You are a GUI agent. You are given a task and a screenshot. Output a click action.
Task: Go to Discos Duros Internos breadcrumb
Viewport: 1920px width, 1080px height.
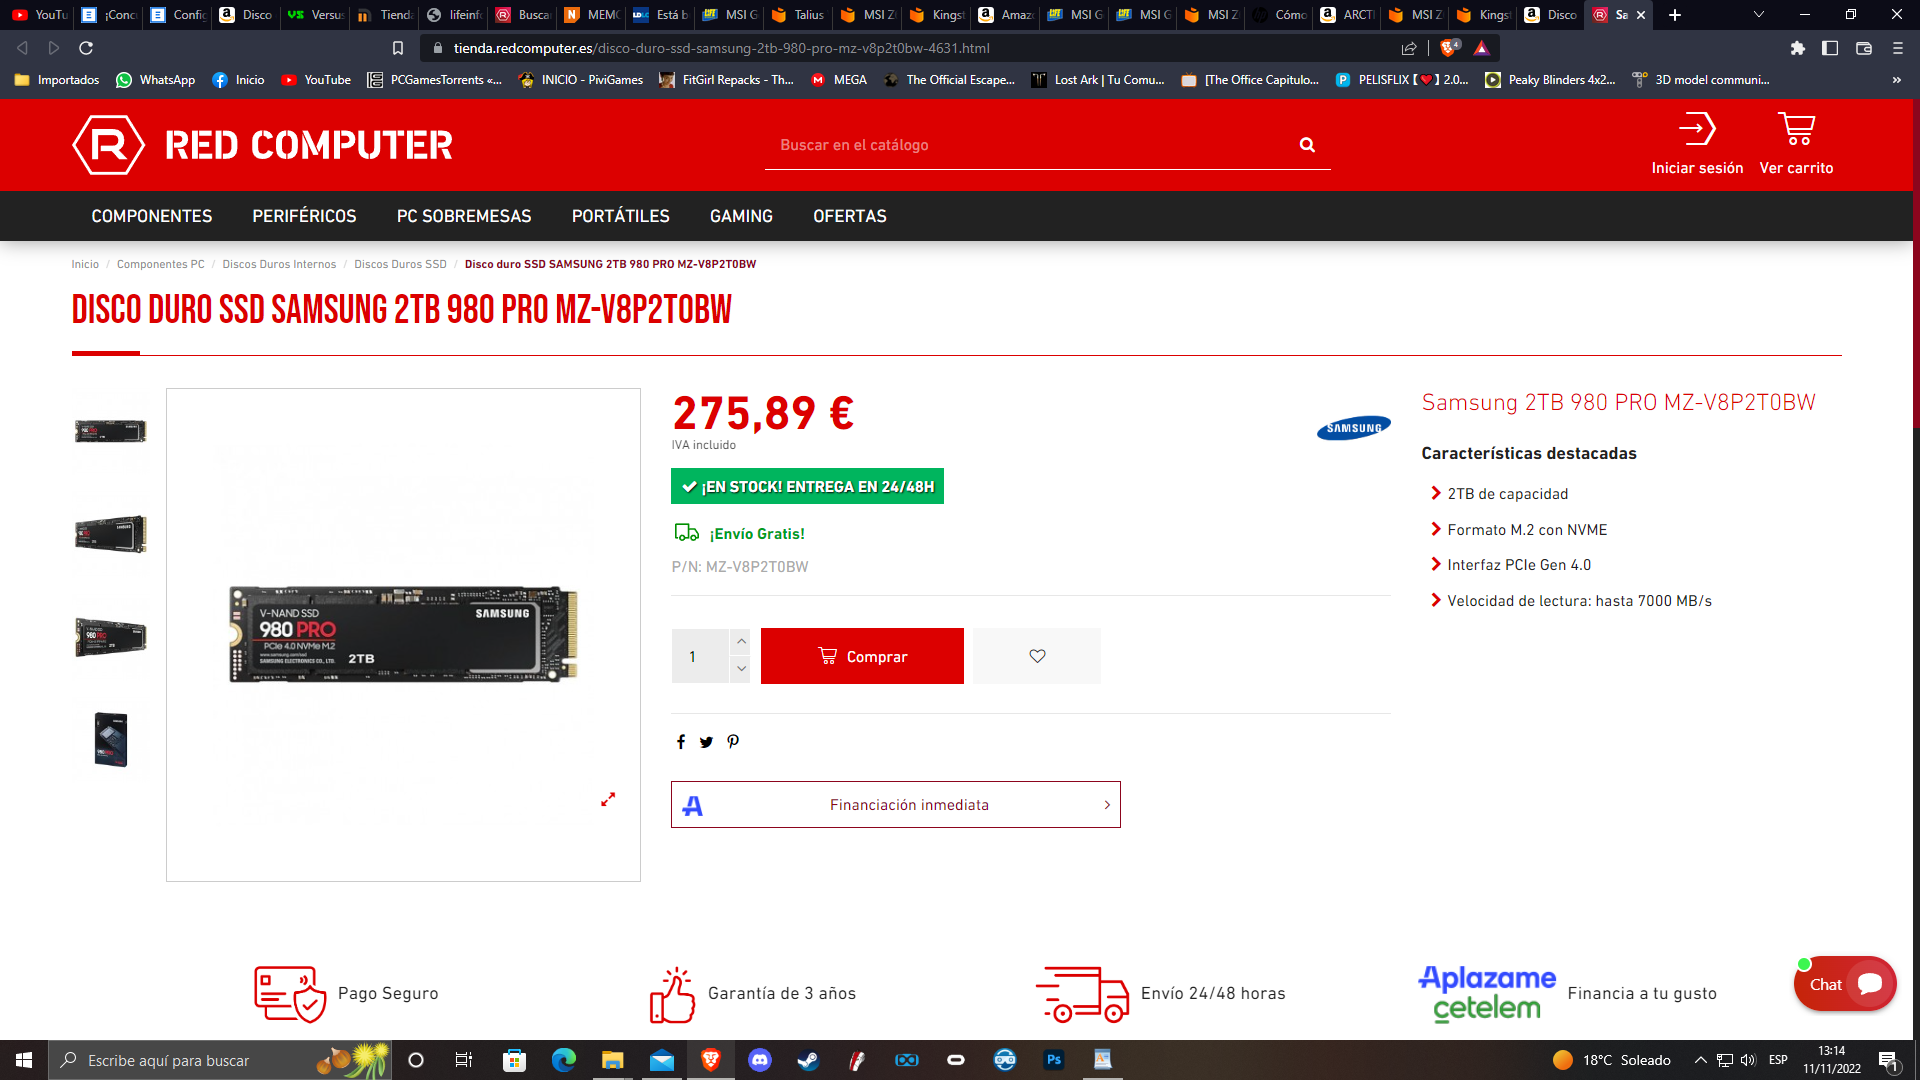(x=279, y=264)
